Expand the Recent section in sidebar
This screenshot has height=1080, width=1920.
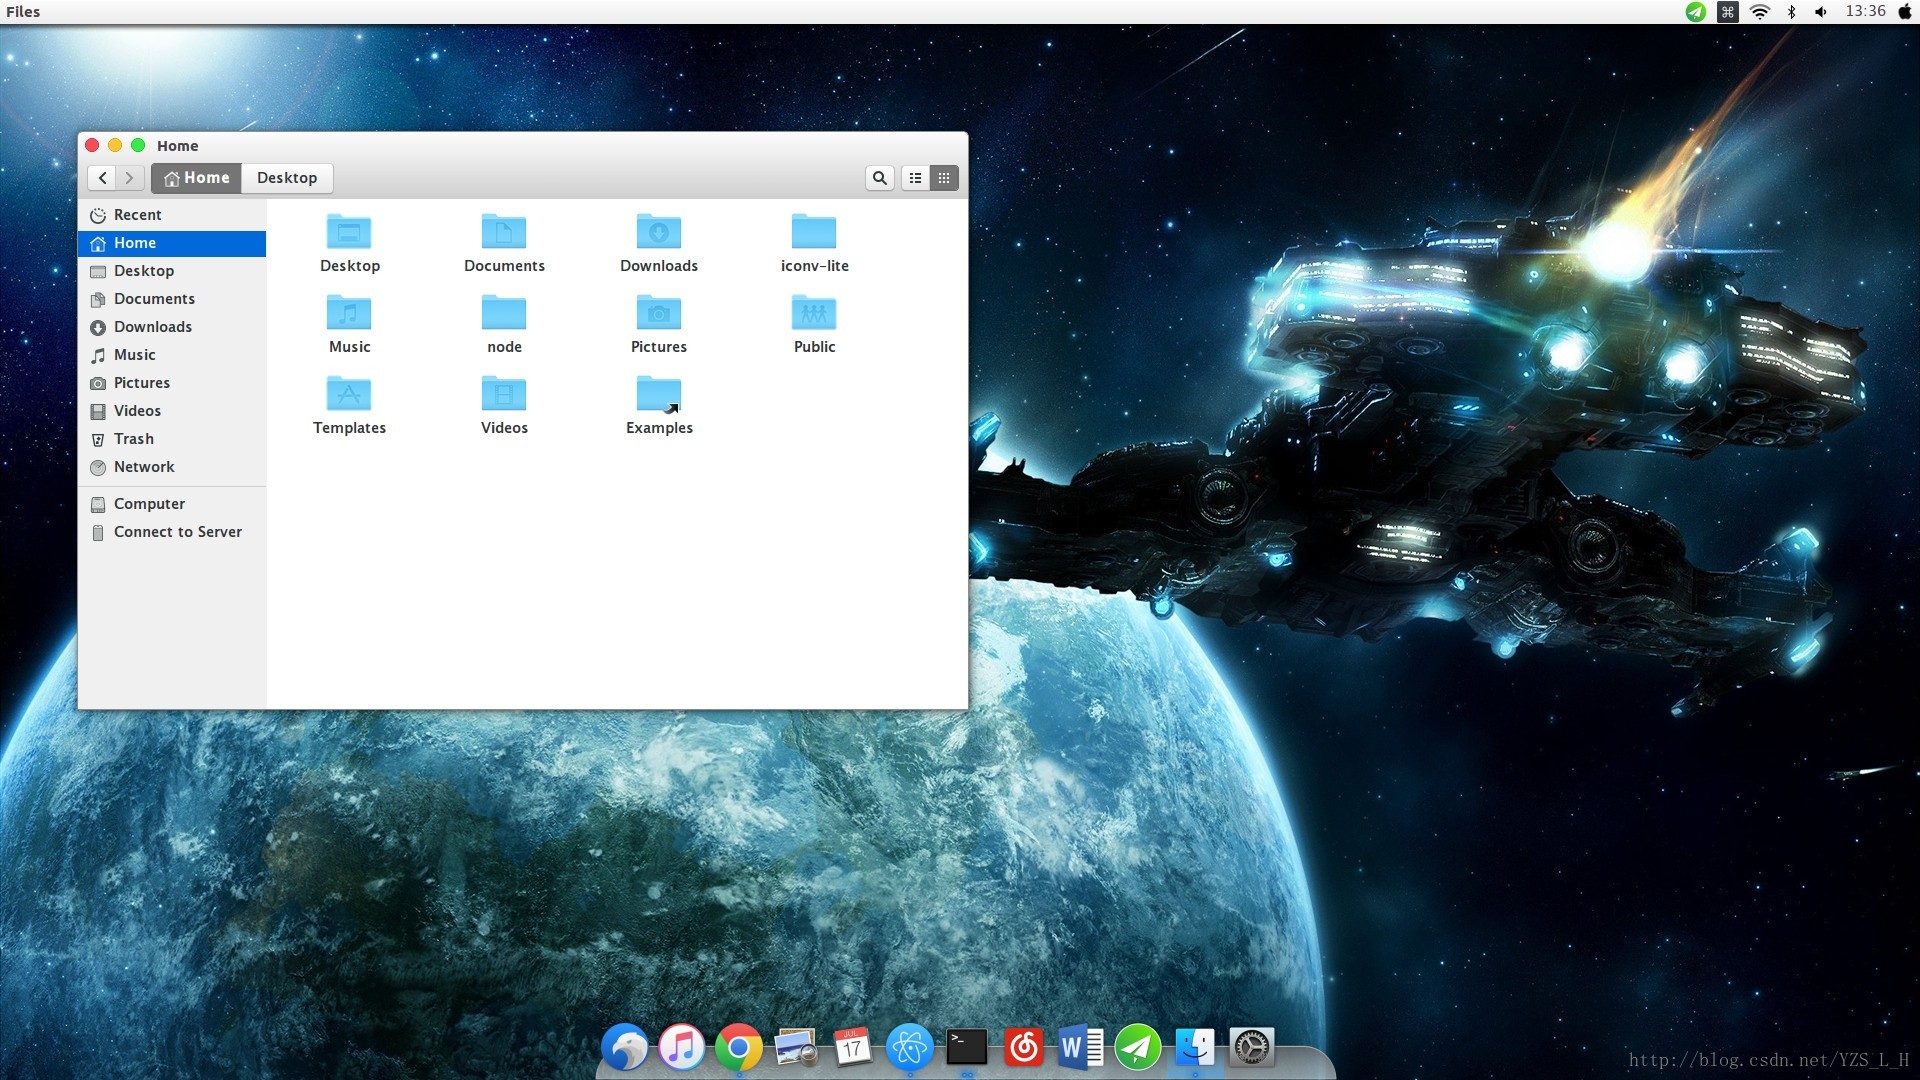pos(137,214)
